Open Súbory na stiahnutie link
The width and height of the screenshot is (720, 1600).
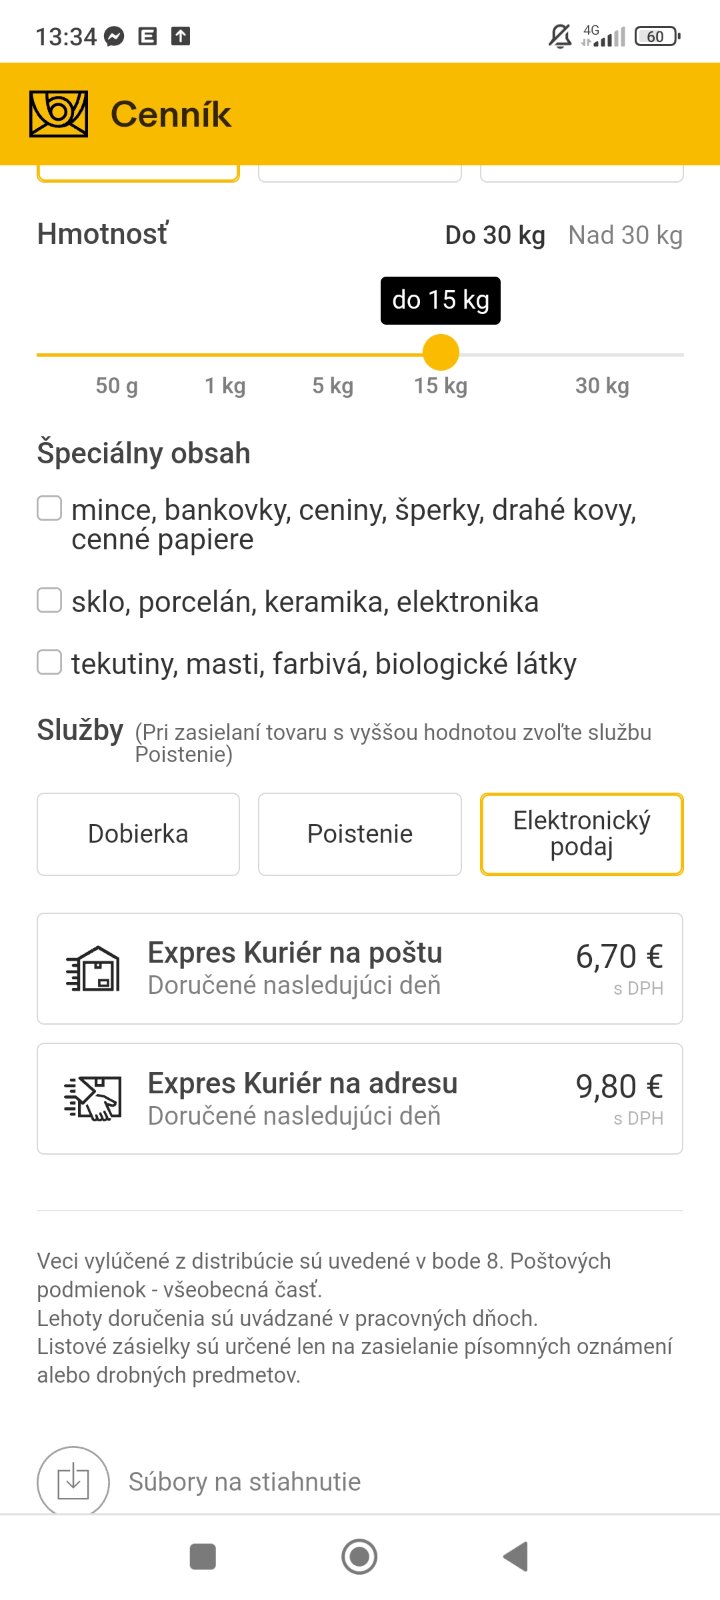coord(244,1481)
